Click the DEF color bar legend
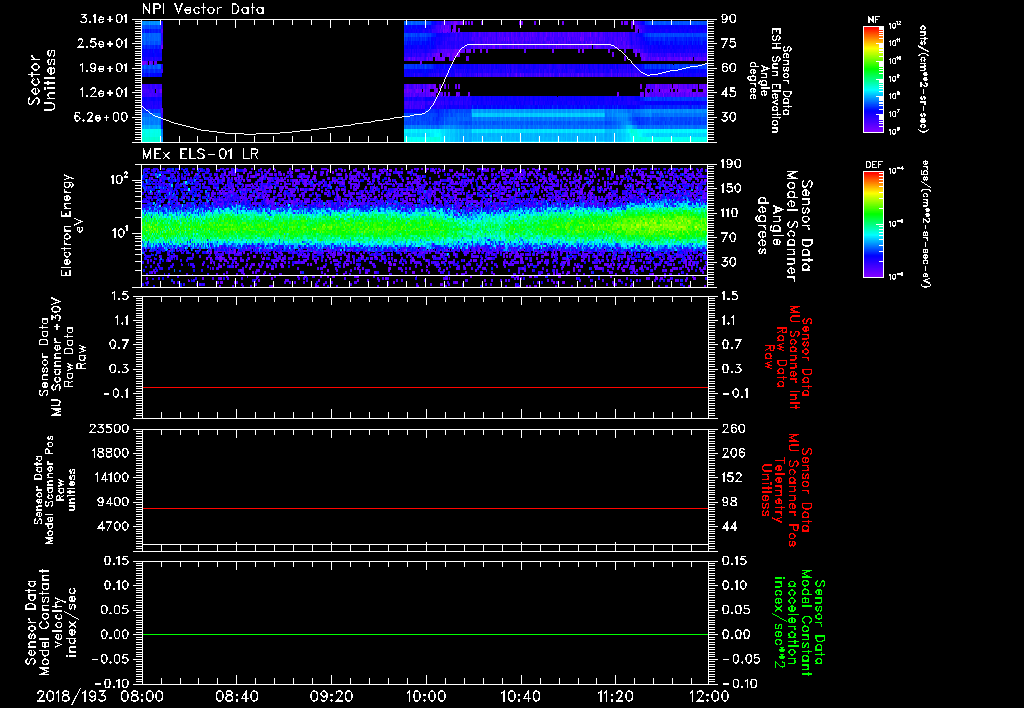This screenshot has width=1024, height=708. coord(873,224)
